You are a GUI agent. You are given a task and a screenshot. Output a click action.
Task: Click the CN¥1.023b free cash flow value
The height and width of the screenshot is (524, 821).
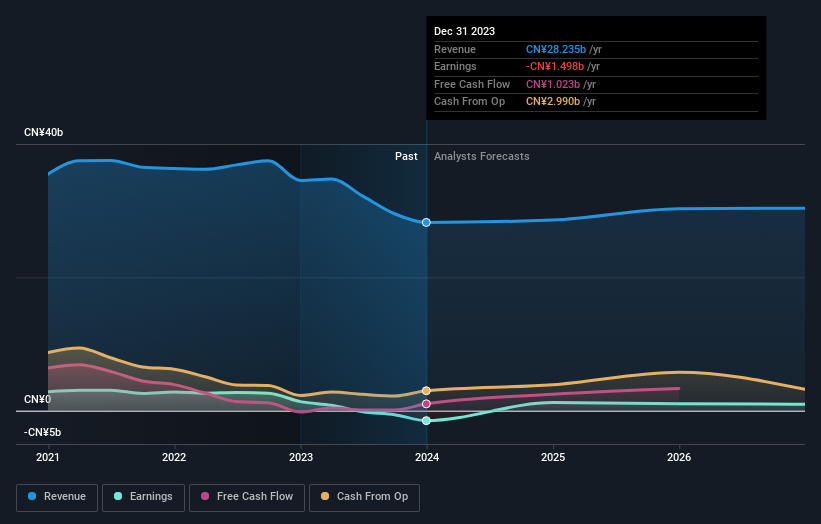553,84
